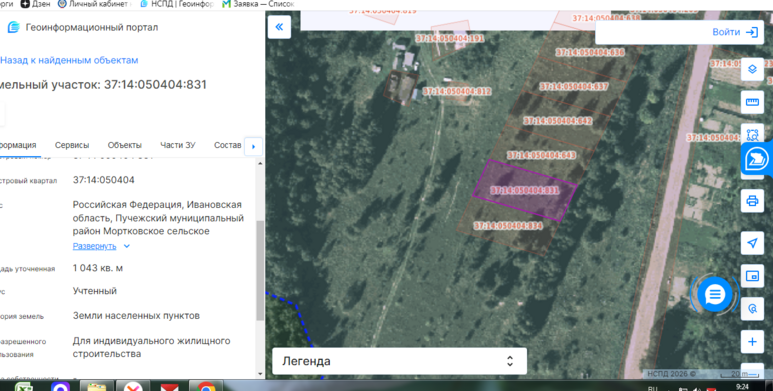This screenshot has width=773, height=391.
Task: Click the scrollbar up arrow in info panel
Action: click(260, 164)
